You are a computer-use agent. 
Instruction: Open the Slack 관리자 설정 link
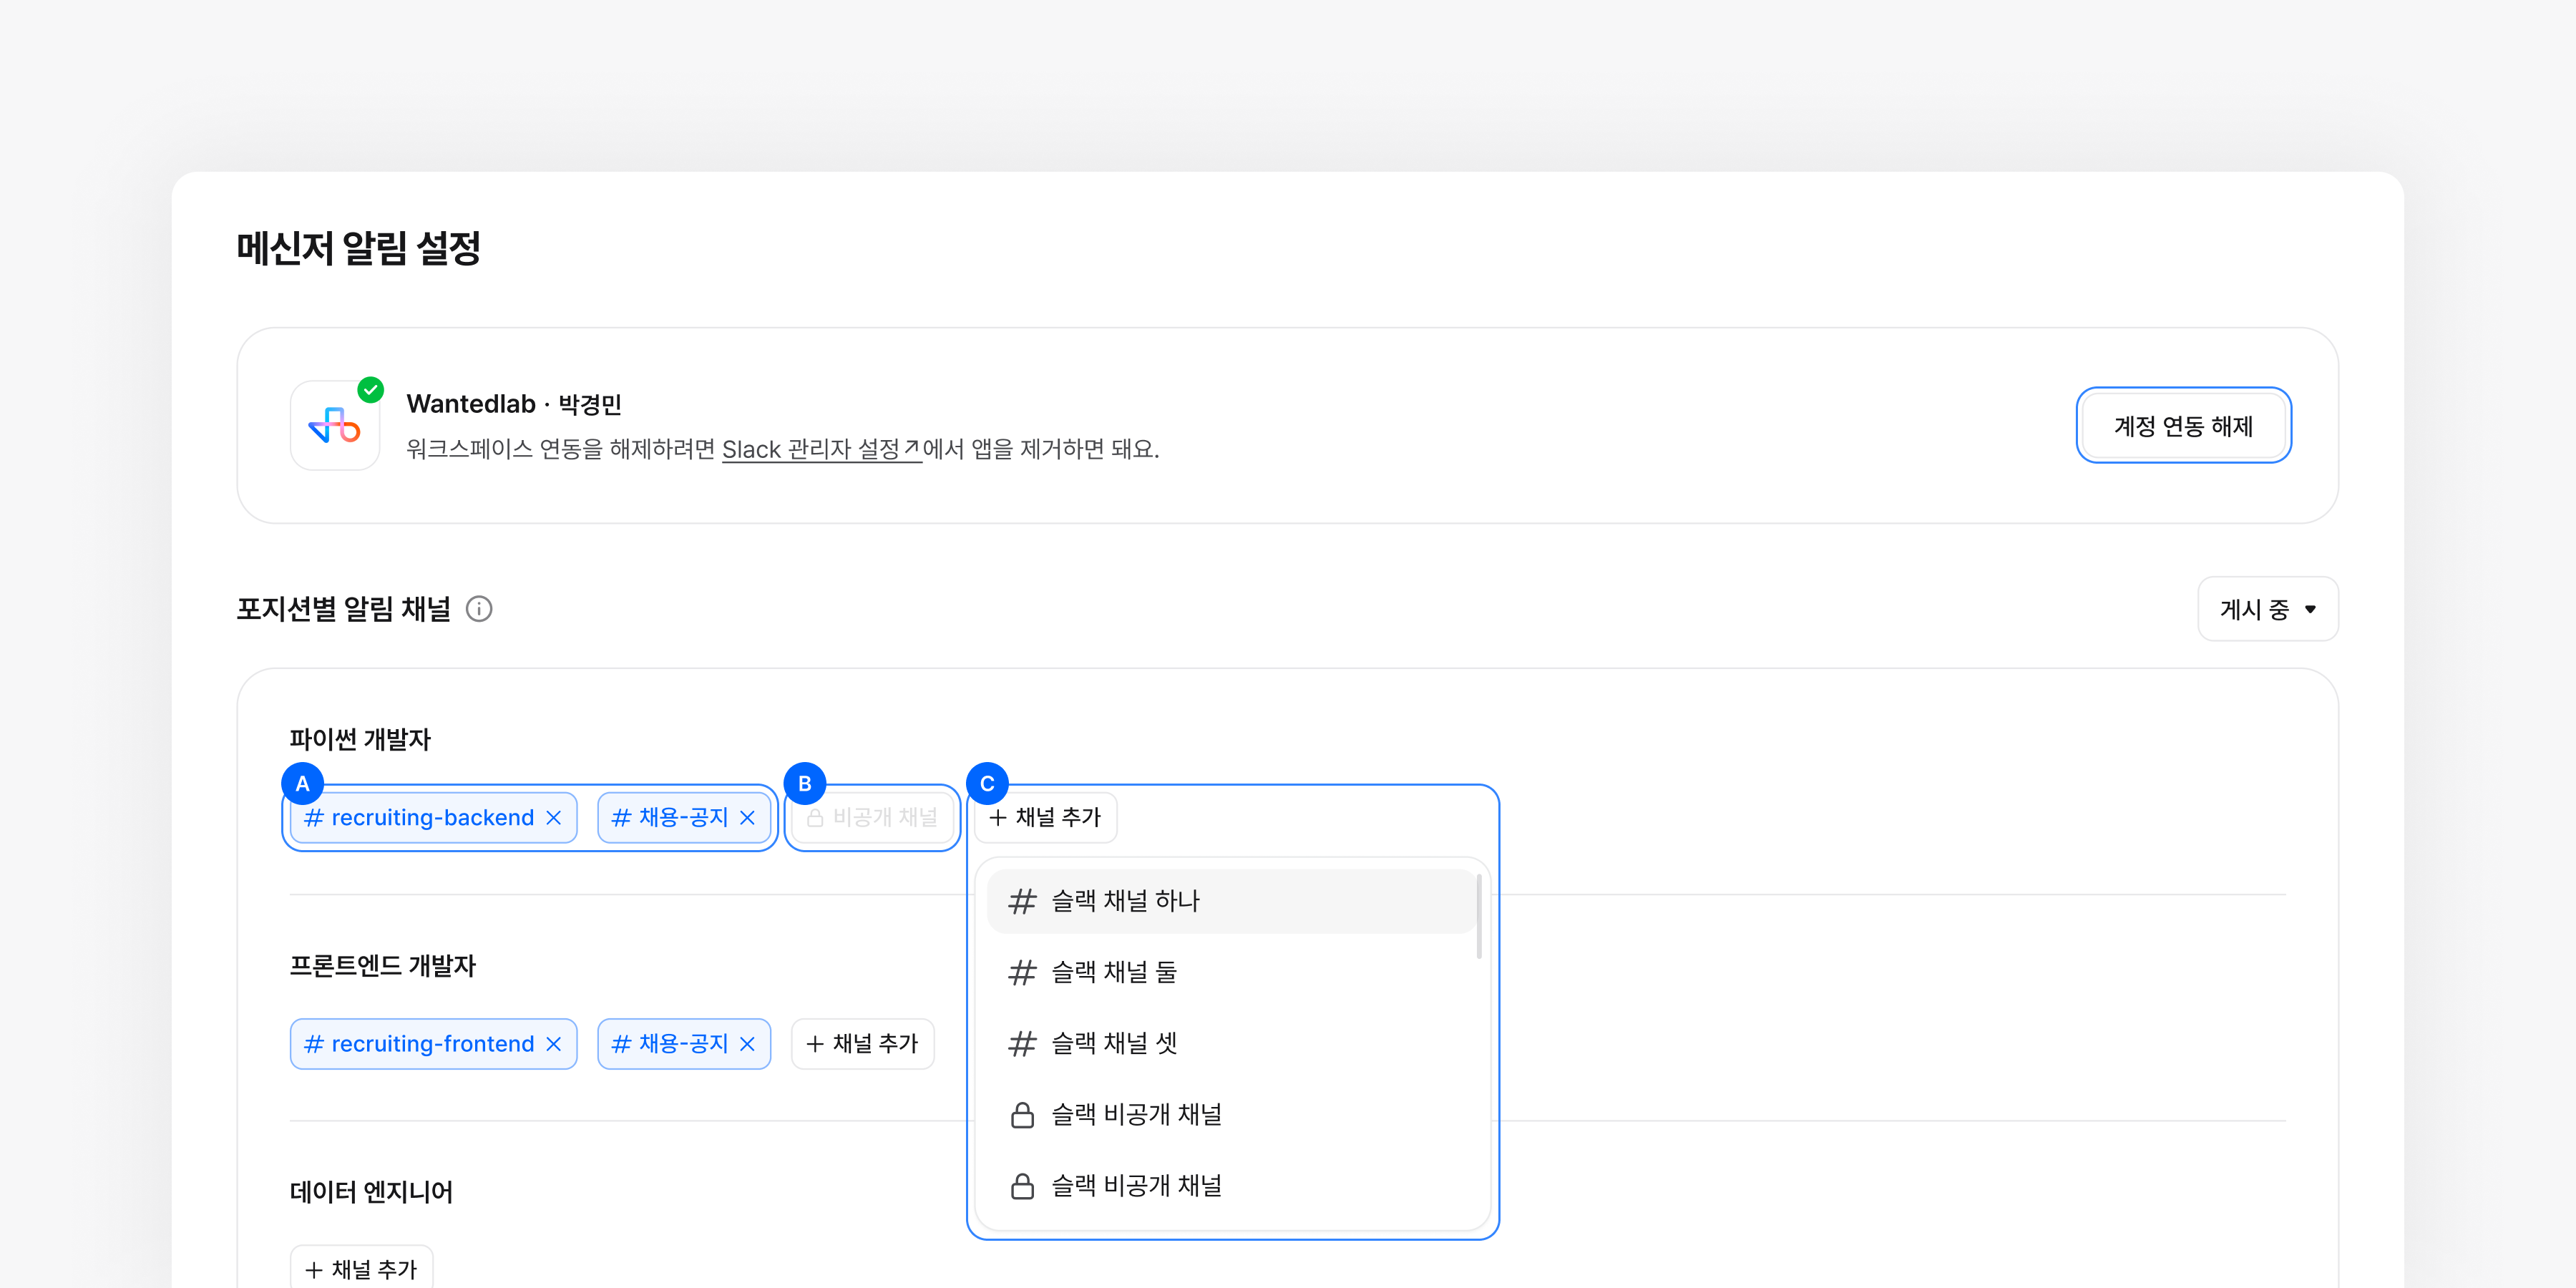(x=821, y=449)
